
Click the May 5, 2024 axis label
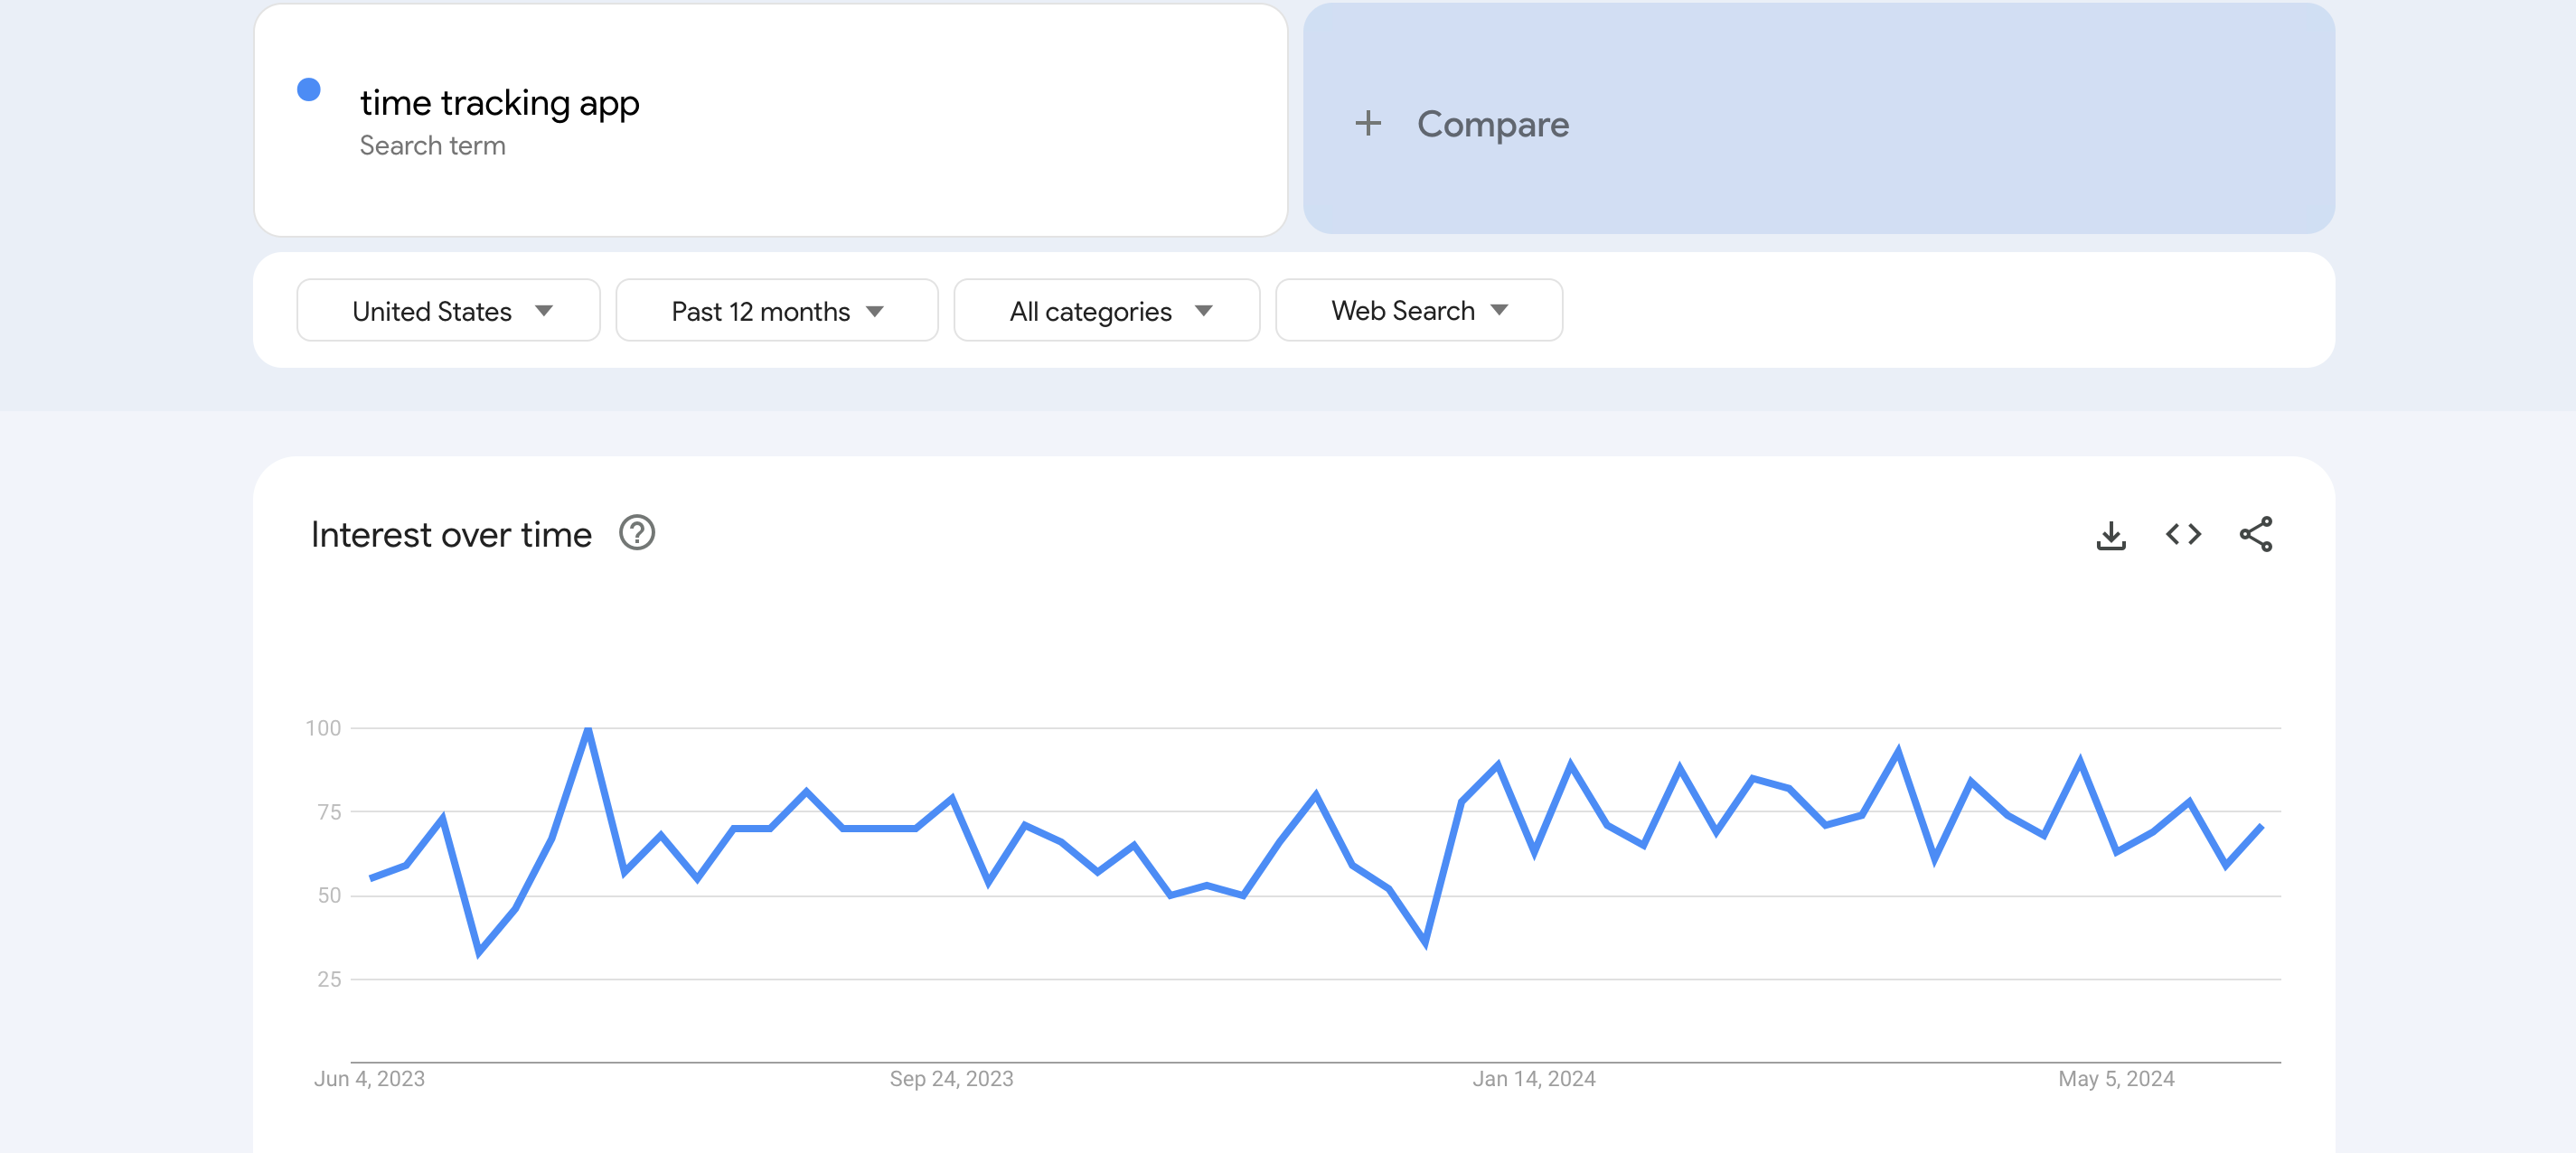2115,1079
